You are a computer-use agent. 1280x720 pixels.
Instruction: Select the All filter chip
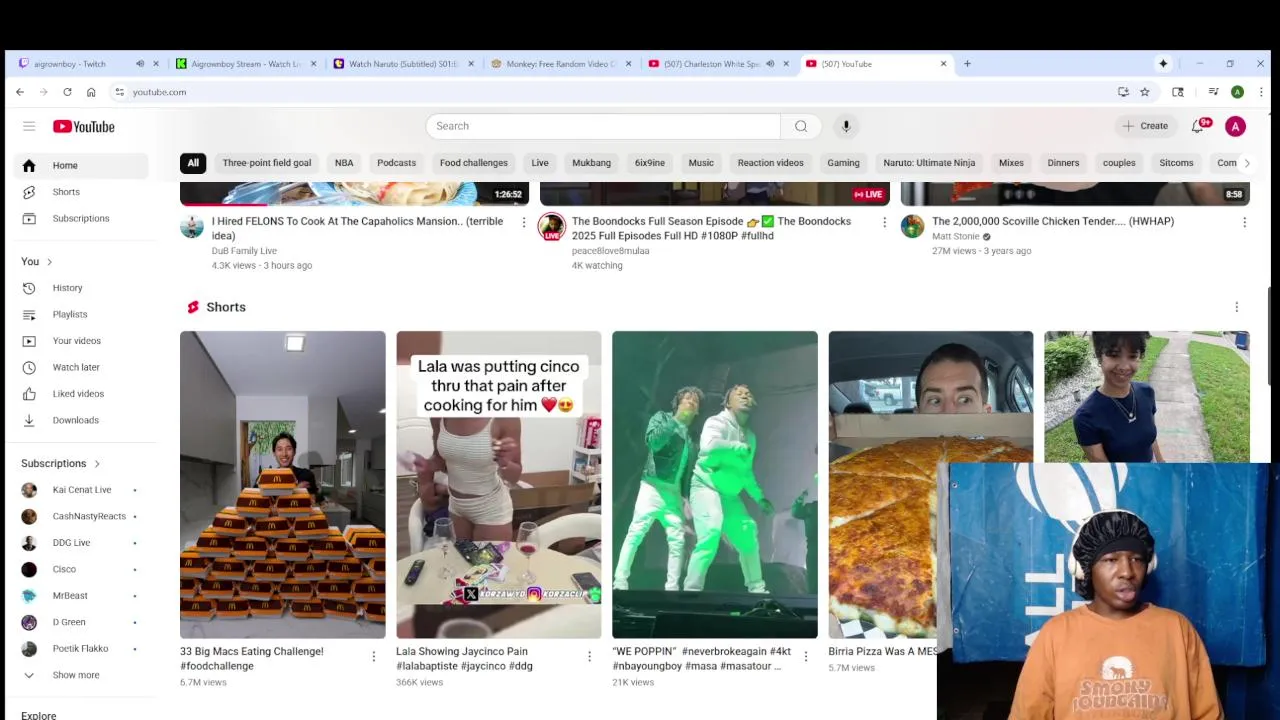click(x=193, y=163)
